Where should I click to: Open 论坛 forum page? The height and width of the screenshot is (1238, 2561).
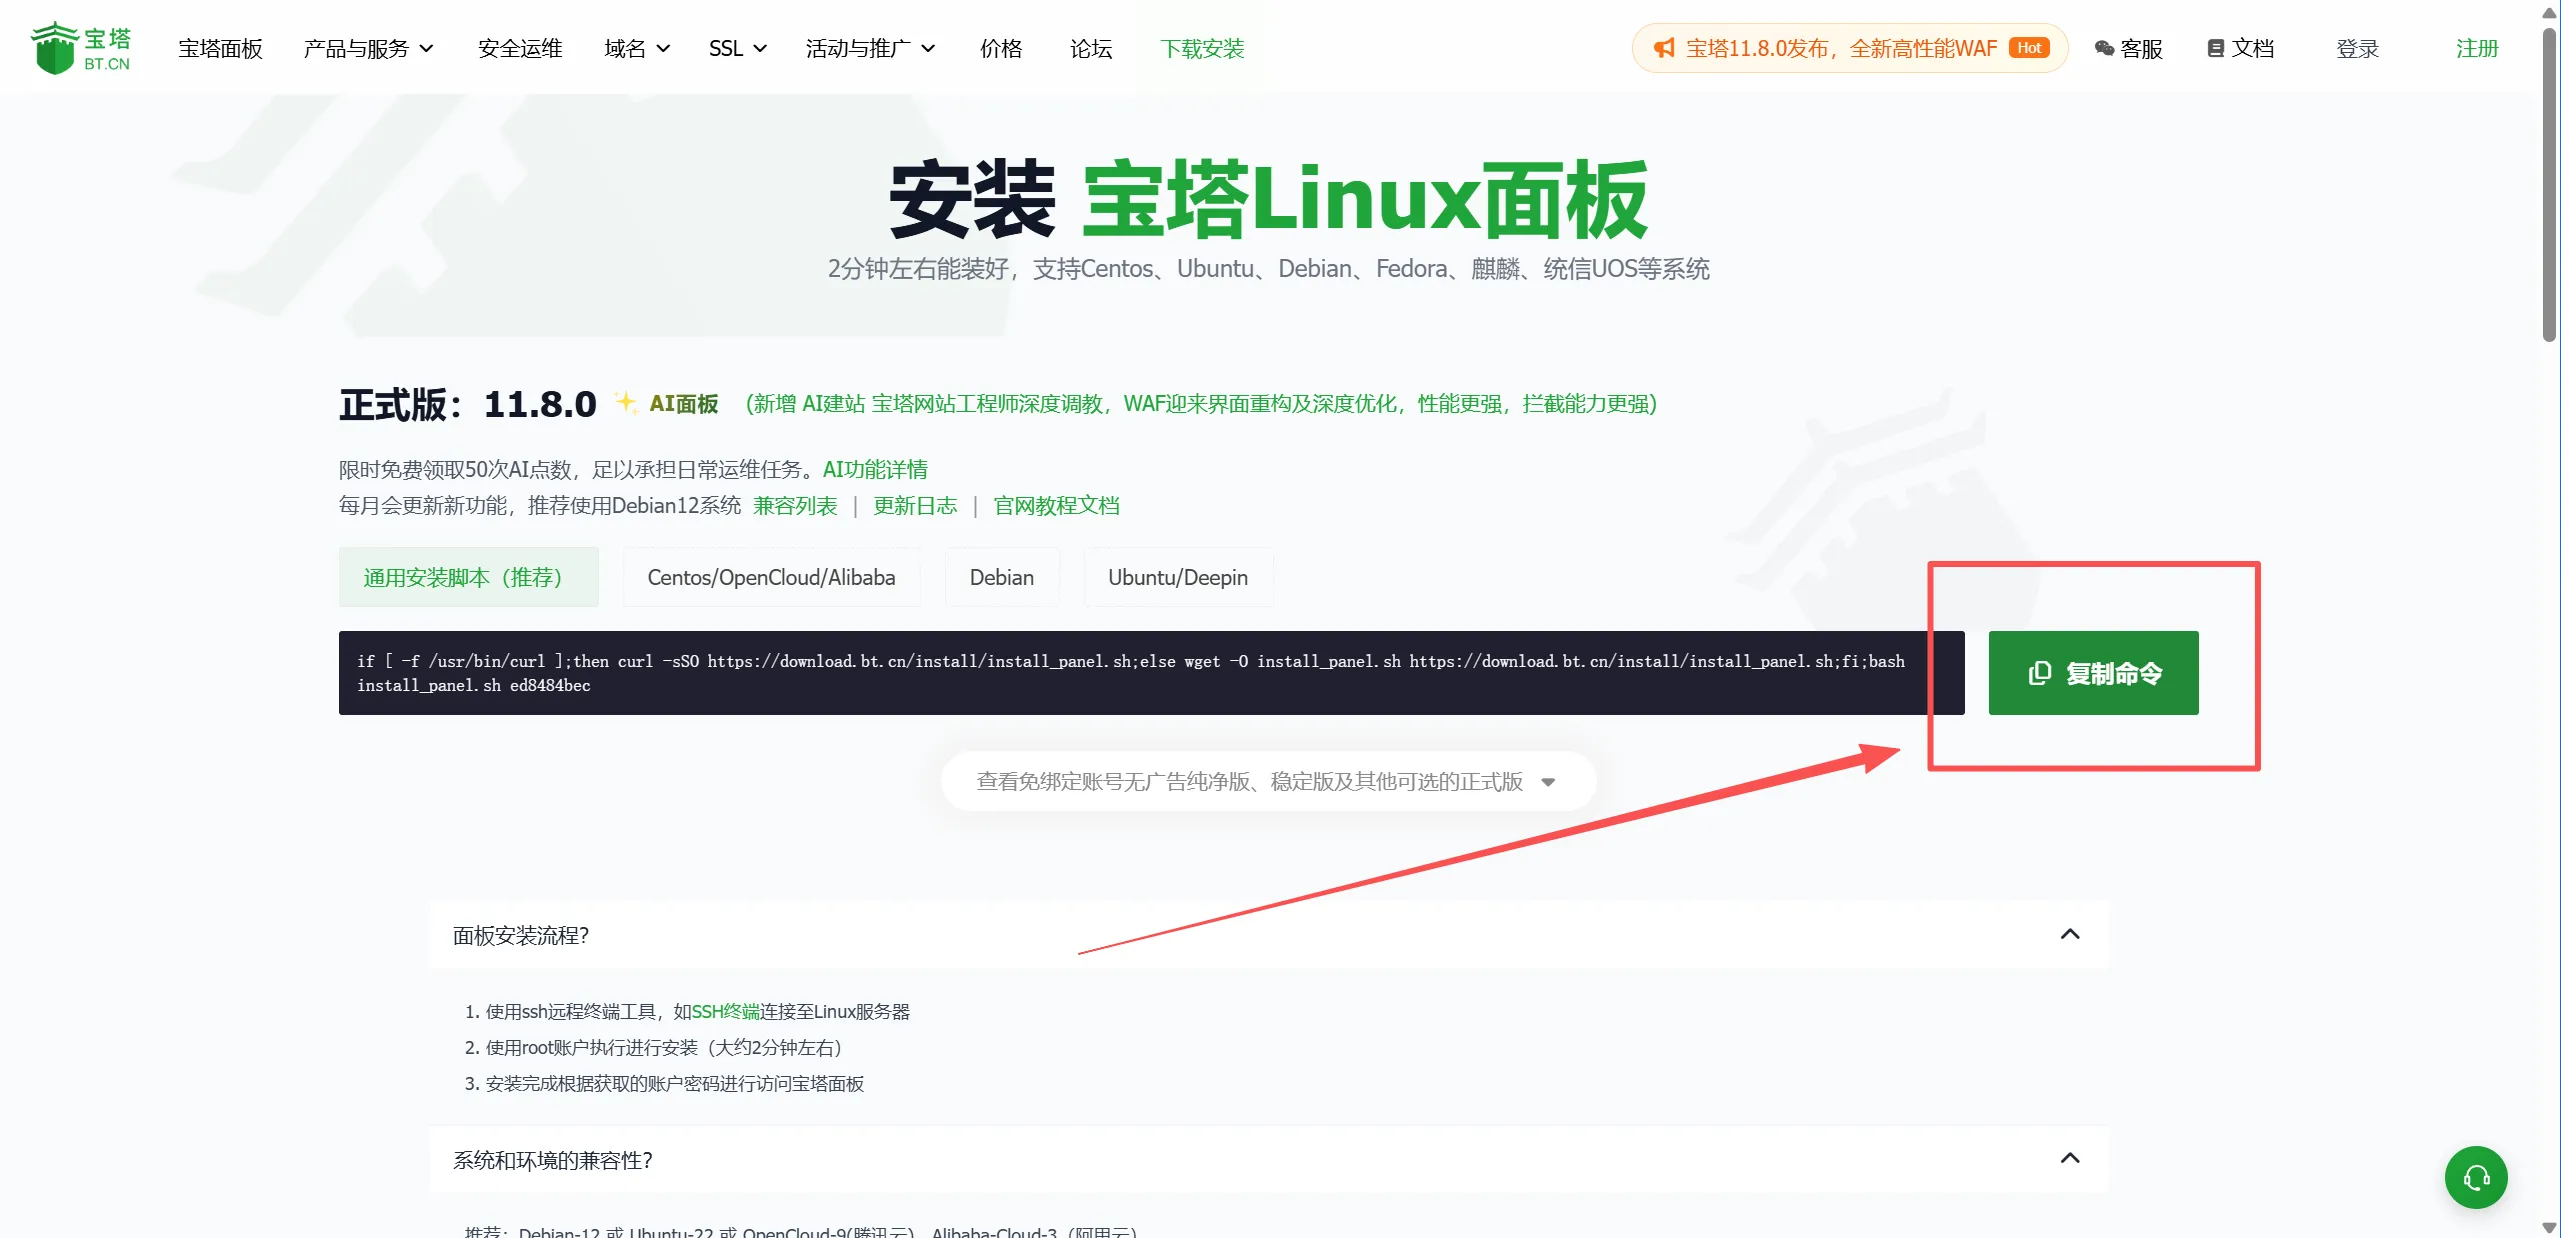pyautogui.click(x=1091, y=48)
